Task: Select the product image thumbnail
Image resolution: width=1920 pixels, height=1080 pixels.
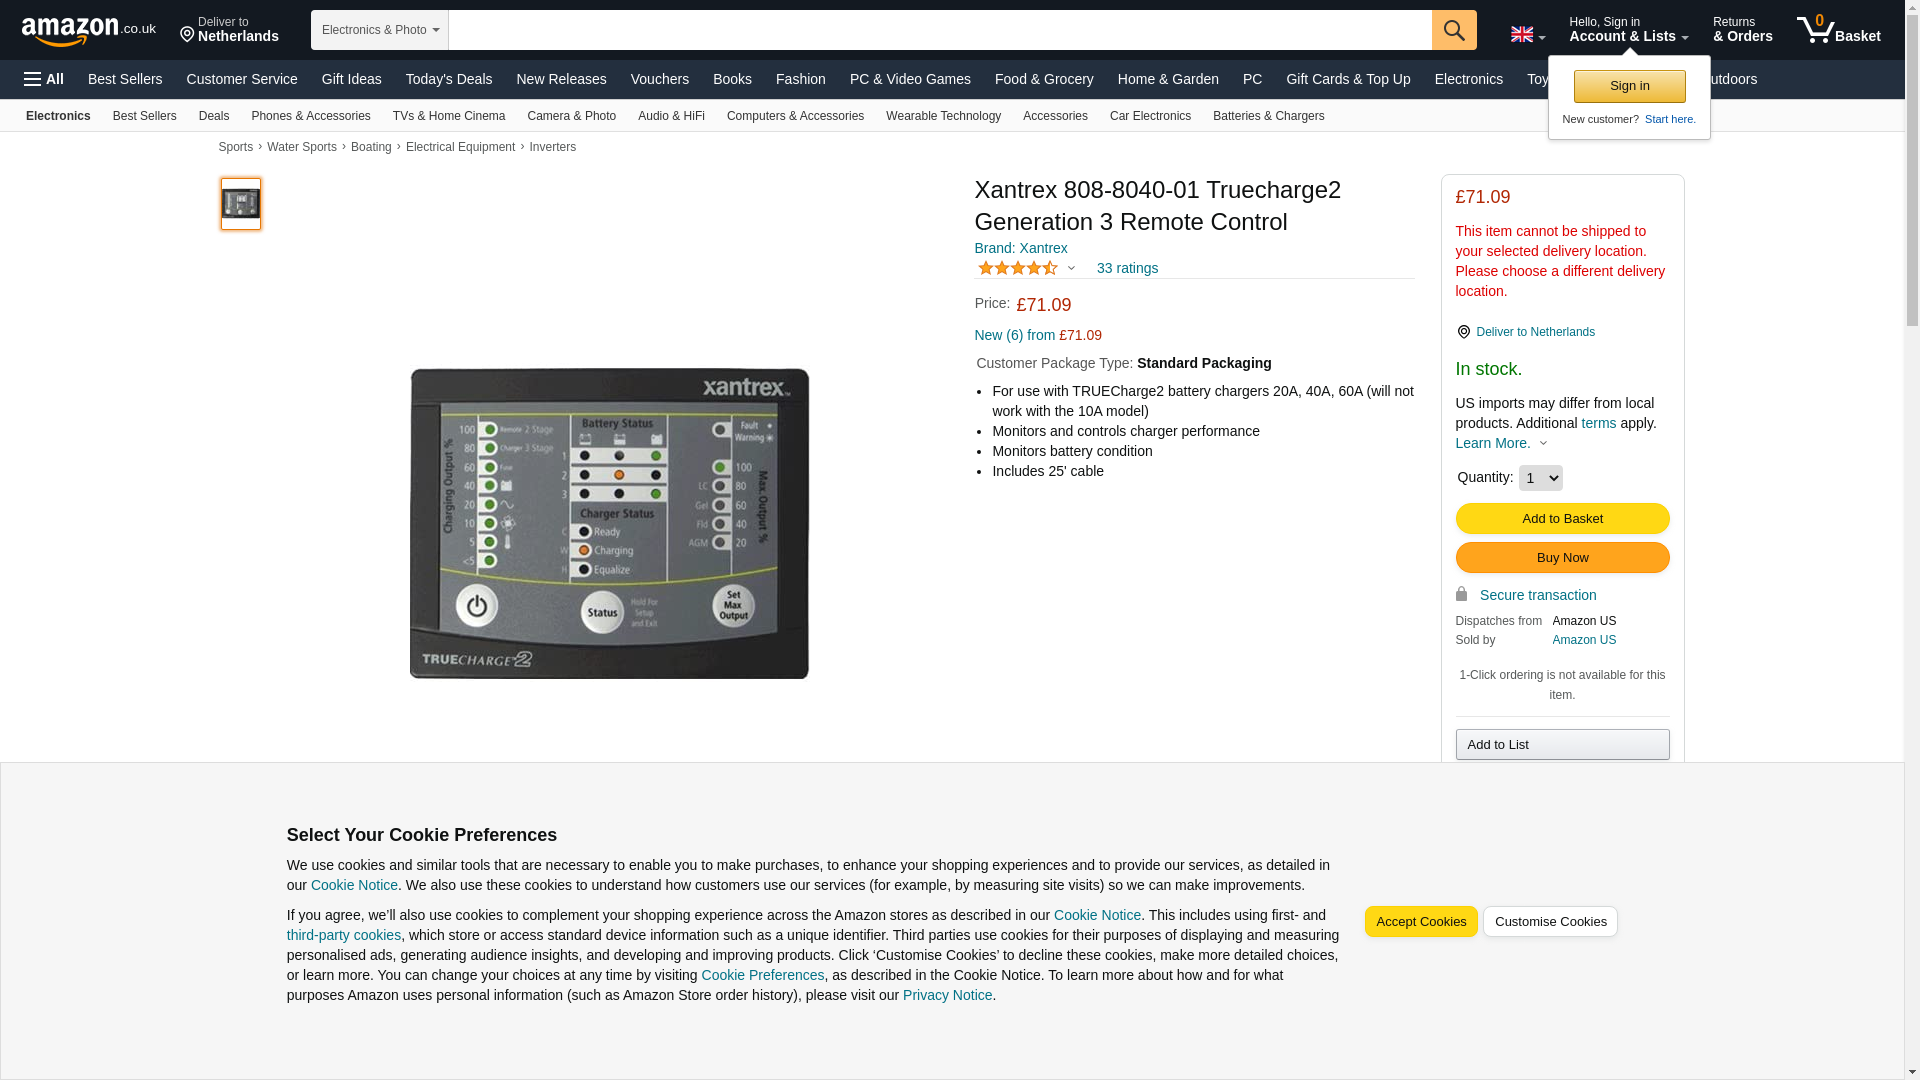Action: (x=241, y=204)
